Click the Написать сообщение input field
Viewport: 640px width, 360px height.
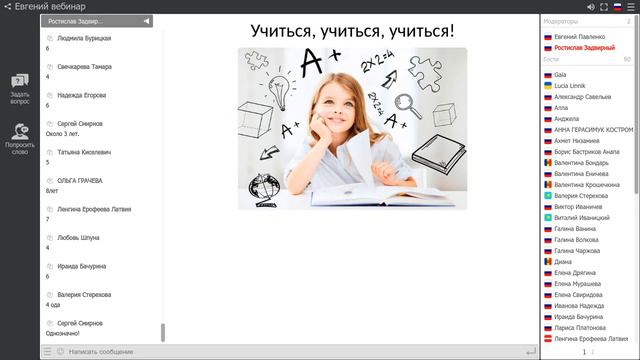pos(294,351)
